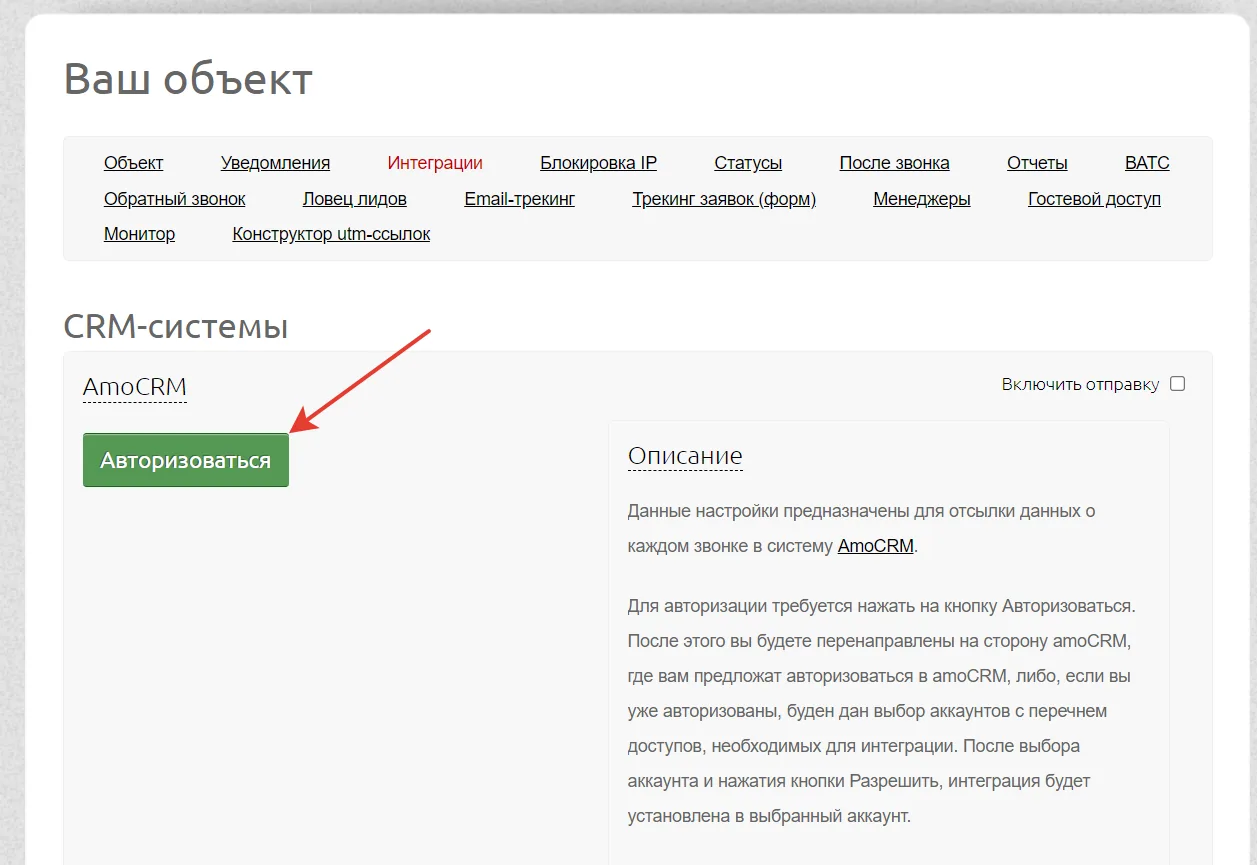Viewport: 1257px width, 865px height.
Task: Open Email-трекинг tab
Action: pos(519,199)
